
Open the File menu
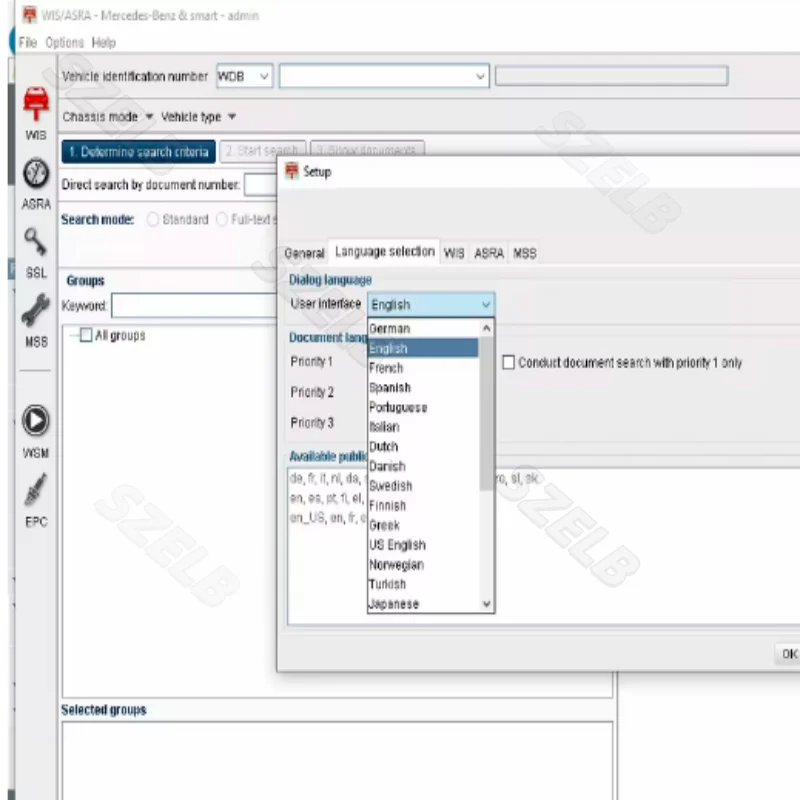pyautogui.click(x=28, y=42)
